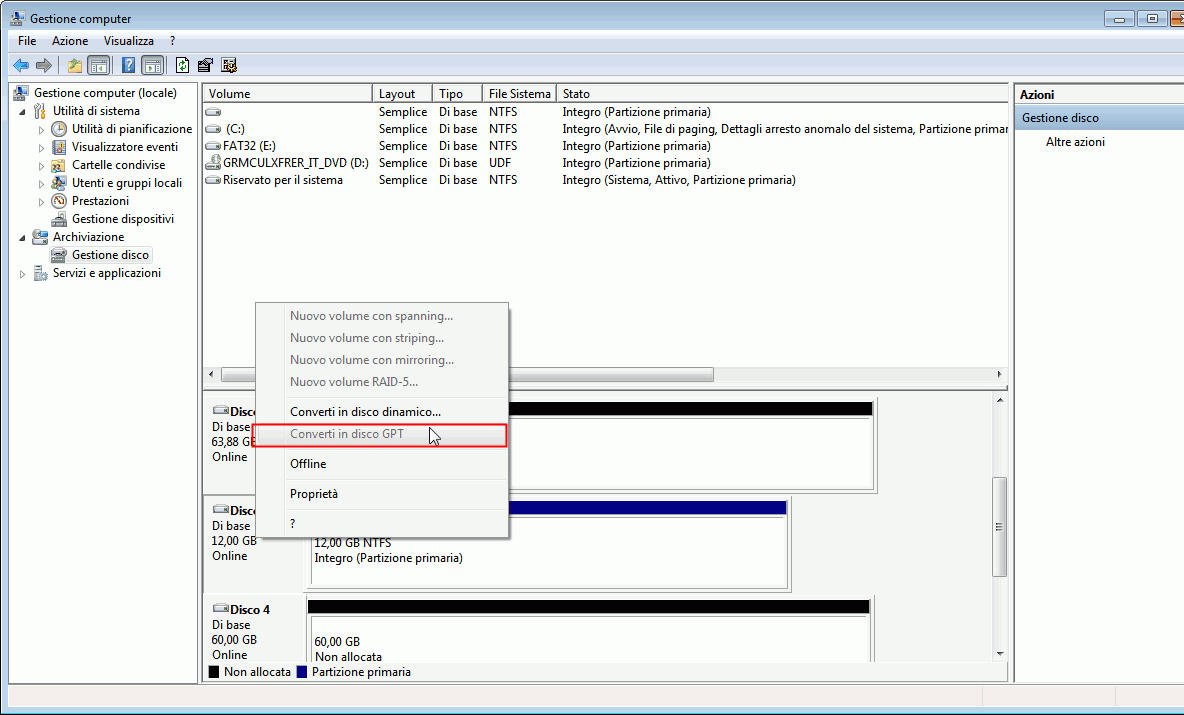Collapse Archiviazione tree arrow
Image resolution: width=1184 pixels, height=715 pixels.
click(x=22, y=238)
